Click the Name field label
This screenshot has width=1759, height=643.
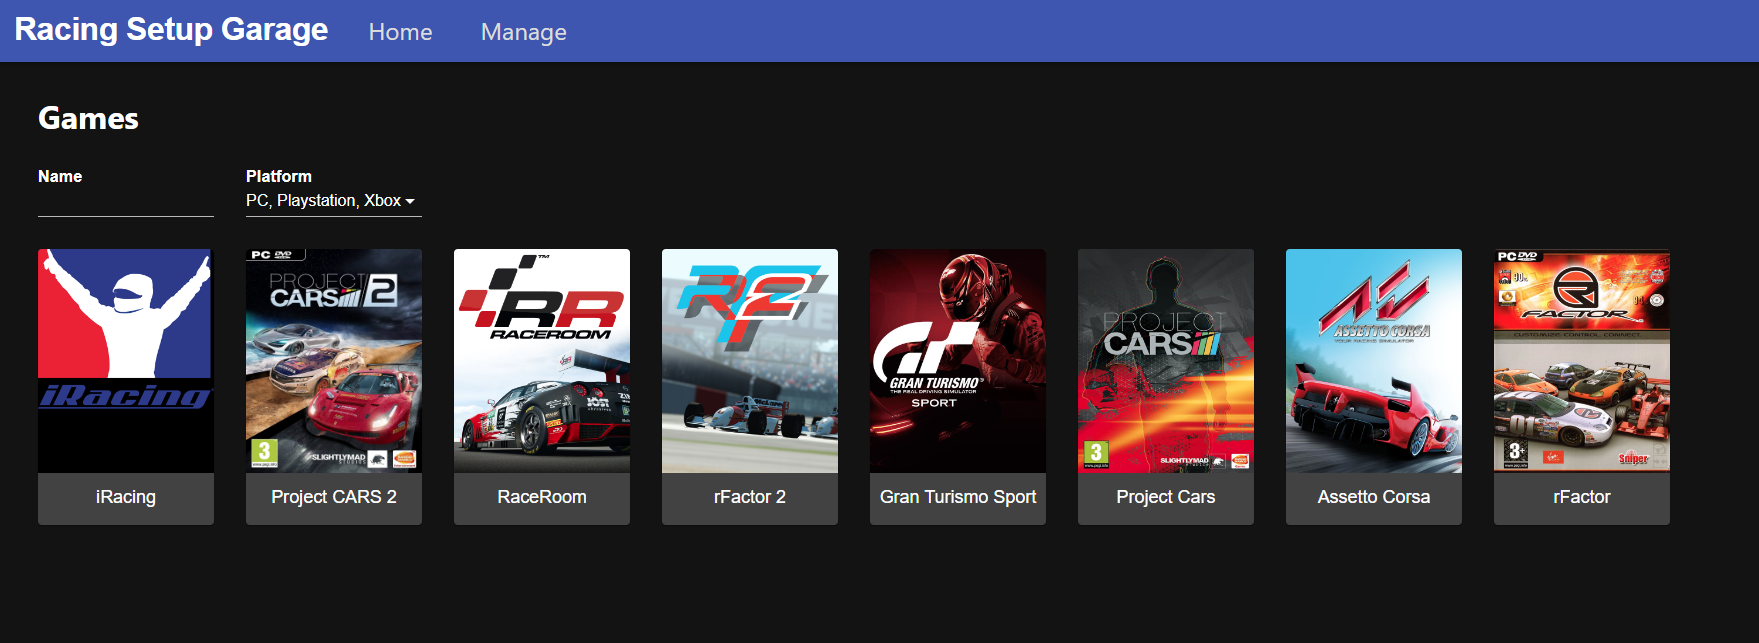(x=60, y=176)
